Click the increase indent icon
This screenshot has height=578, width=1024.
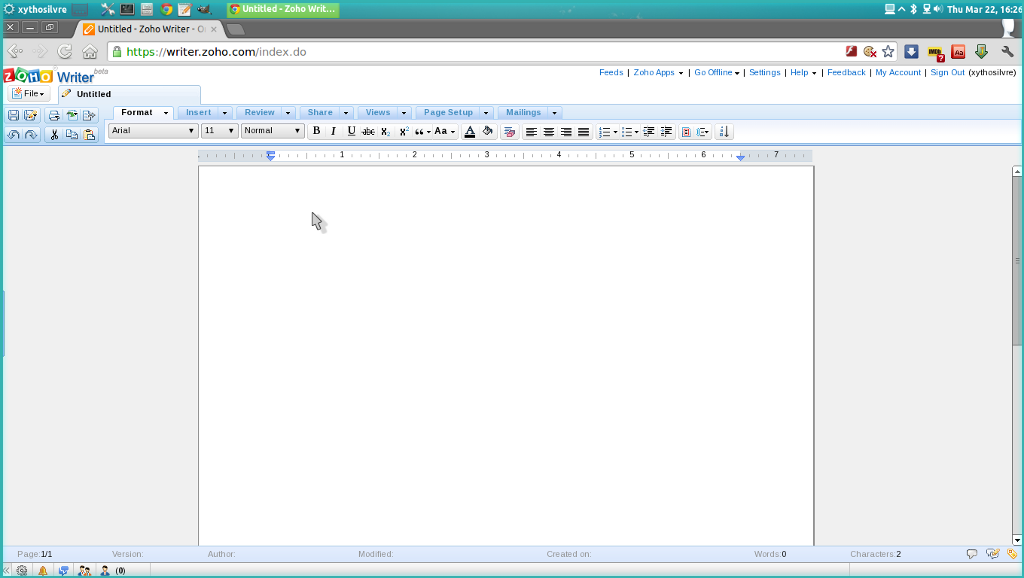(666, 131)
